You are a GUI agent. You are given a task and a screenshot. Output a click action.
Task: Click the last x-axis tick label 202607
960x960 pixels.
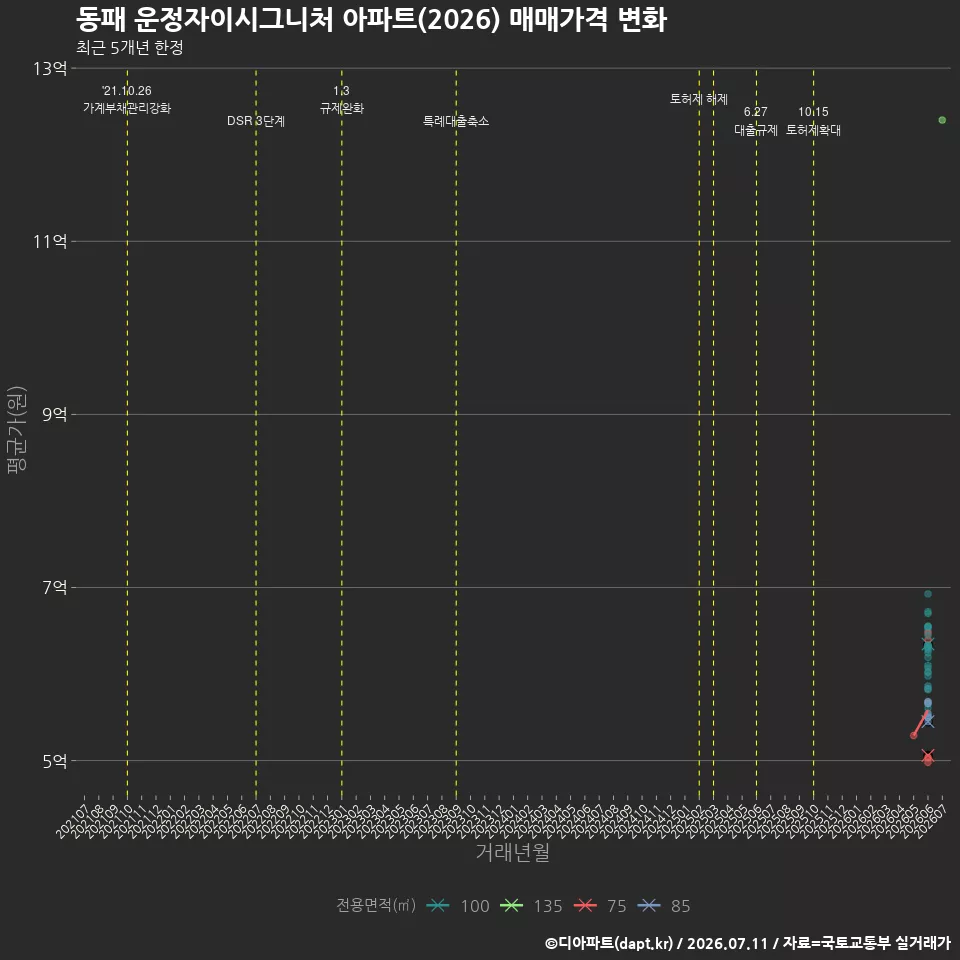[931, 821]
